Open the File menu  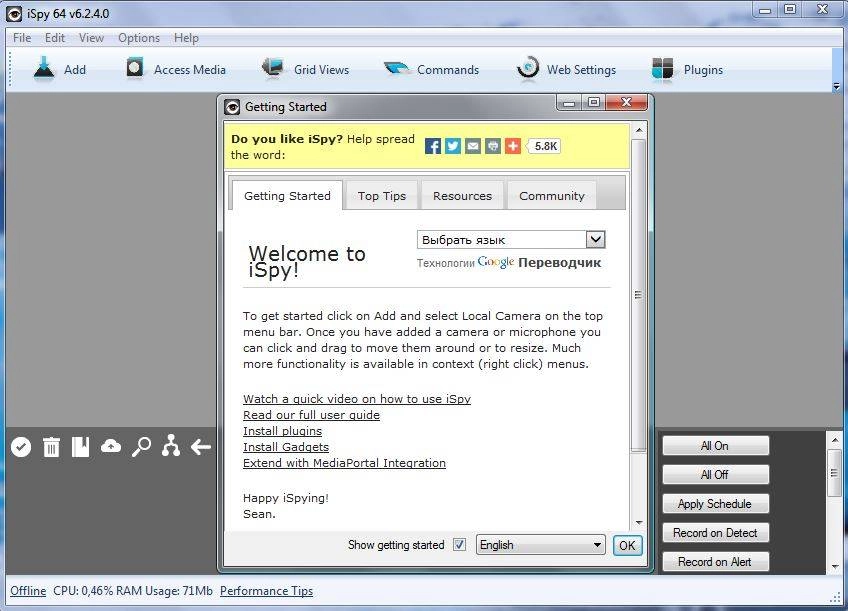coord(22,38)
